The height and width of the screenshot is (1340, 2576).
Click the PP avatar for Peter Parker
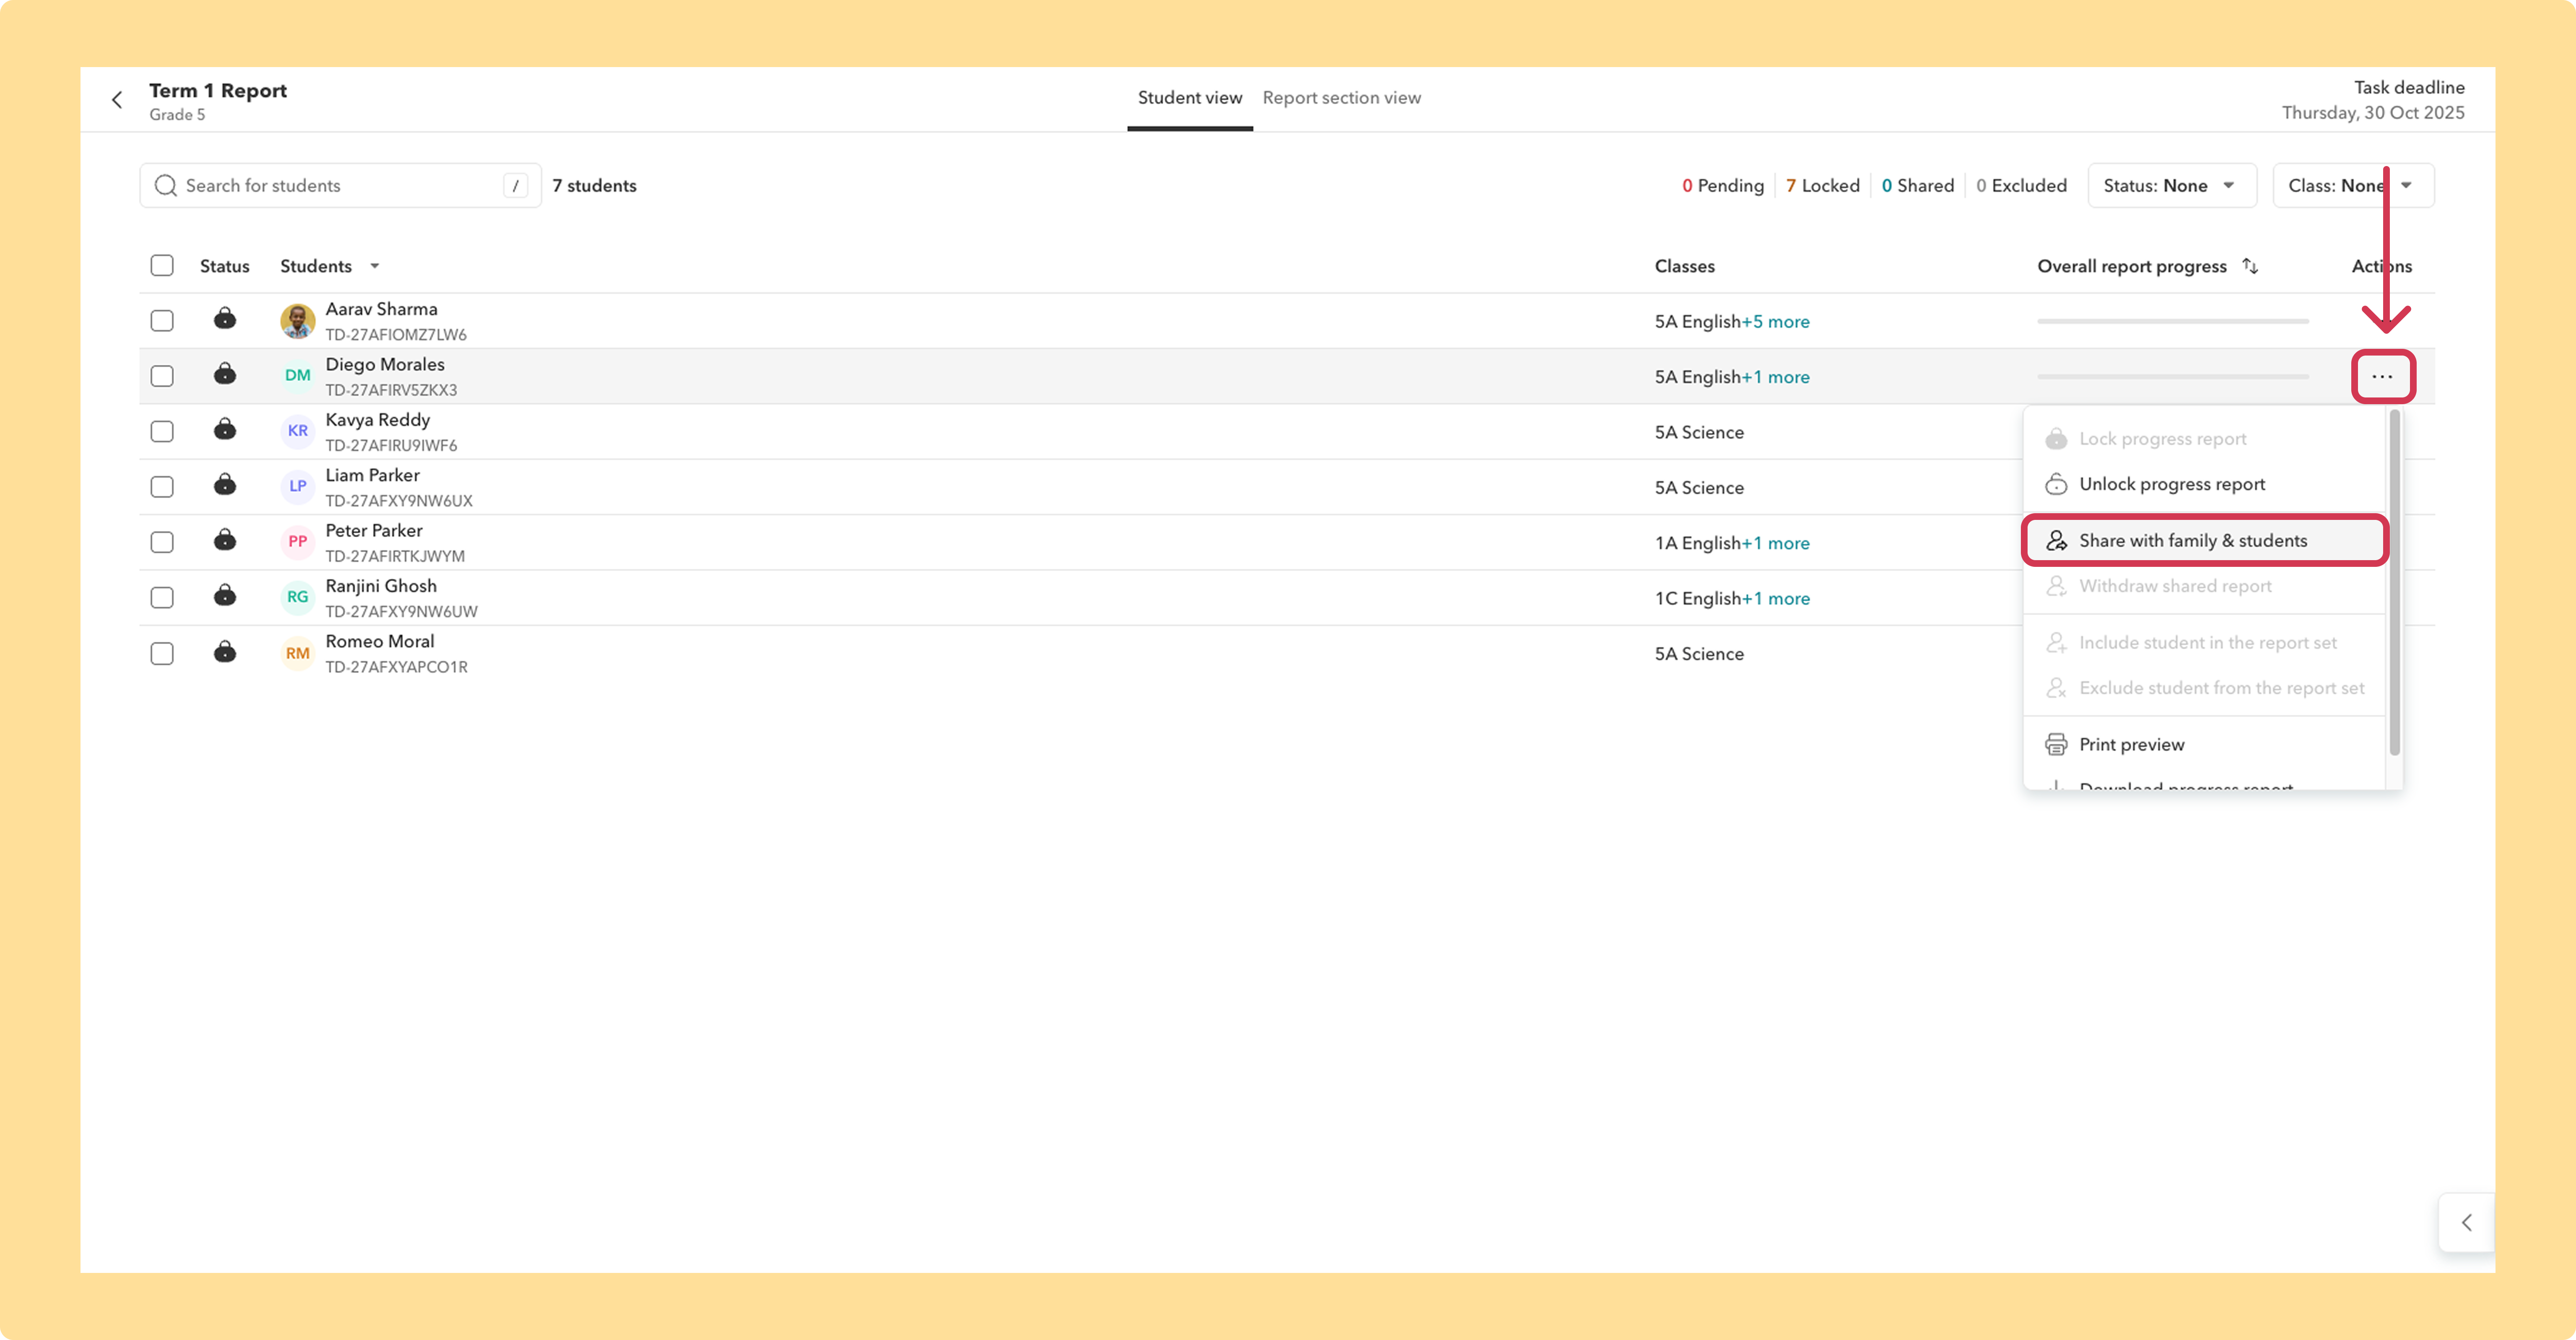coord(298,542)
